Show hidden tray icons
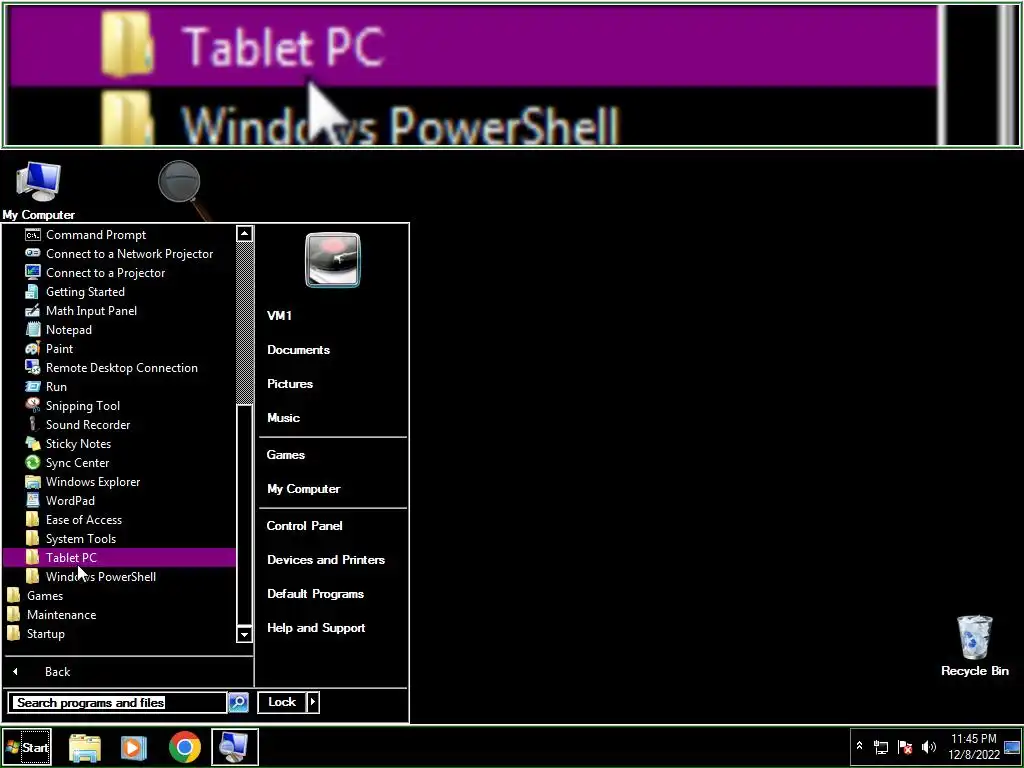The width and height of the screenshot is (1024, 768). [859, 746]
